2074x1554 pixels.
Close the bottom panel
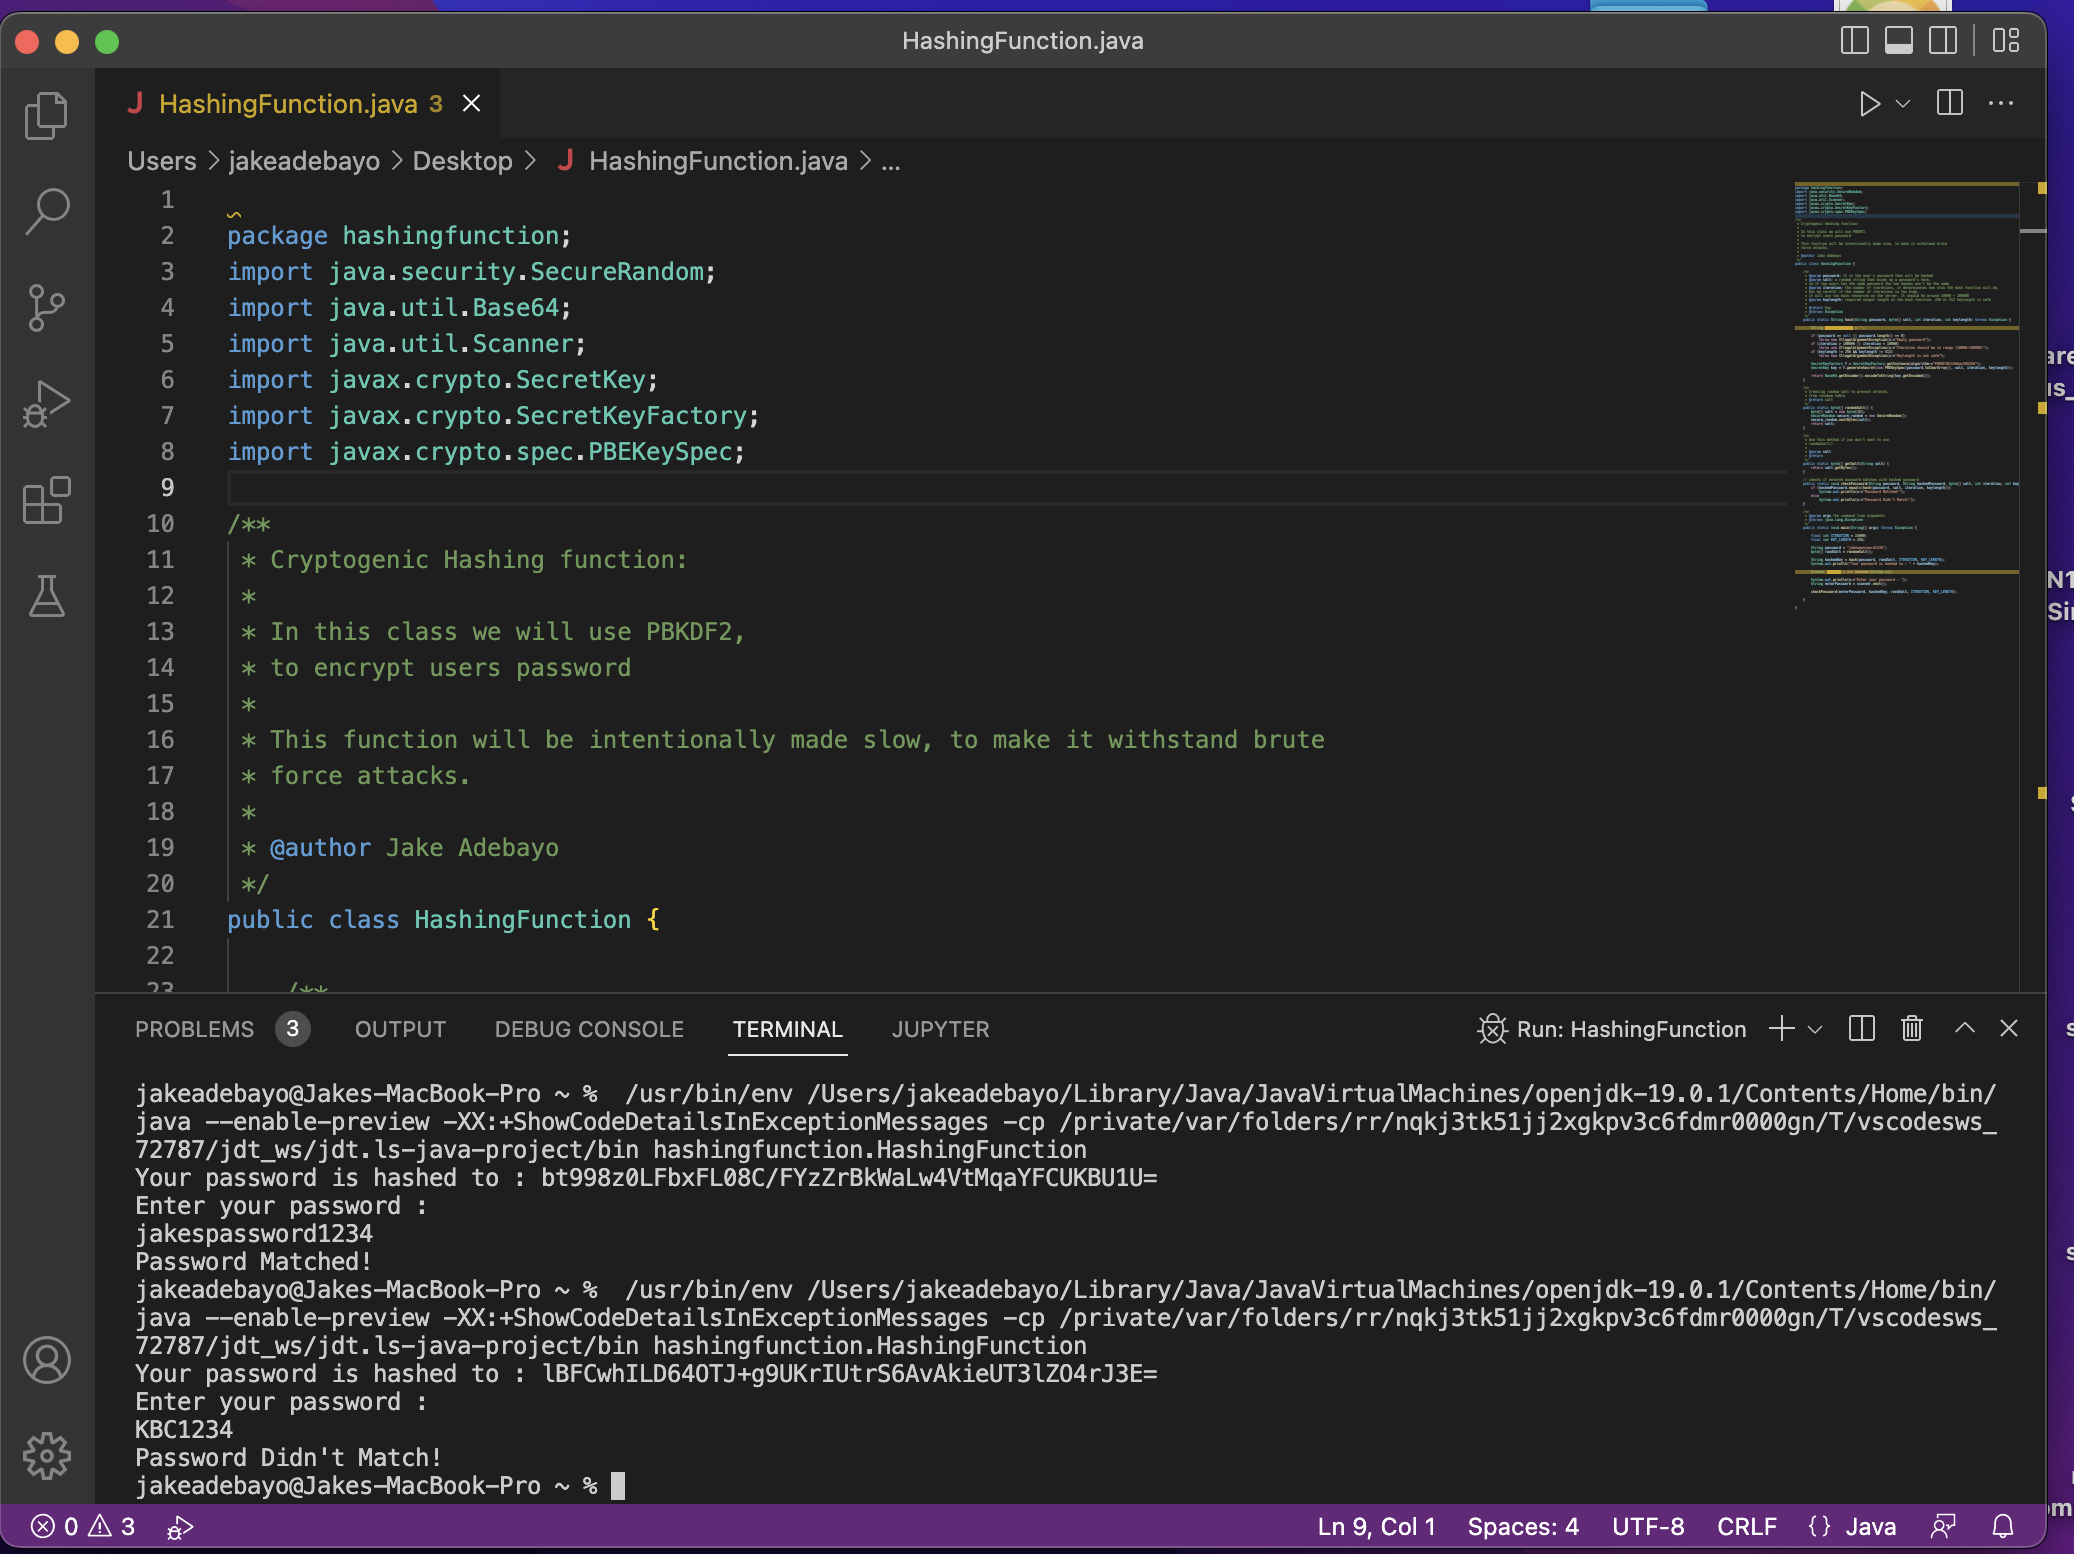(x=2009, y=1028)
